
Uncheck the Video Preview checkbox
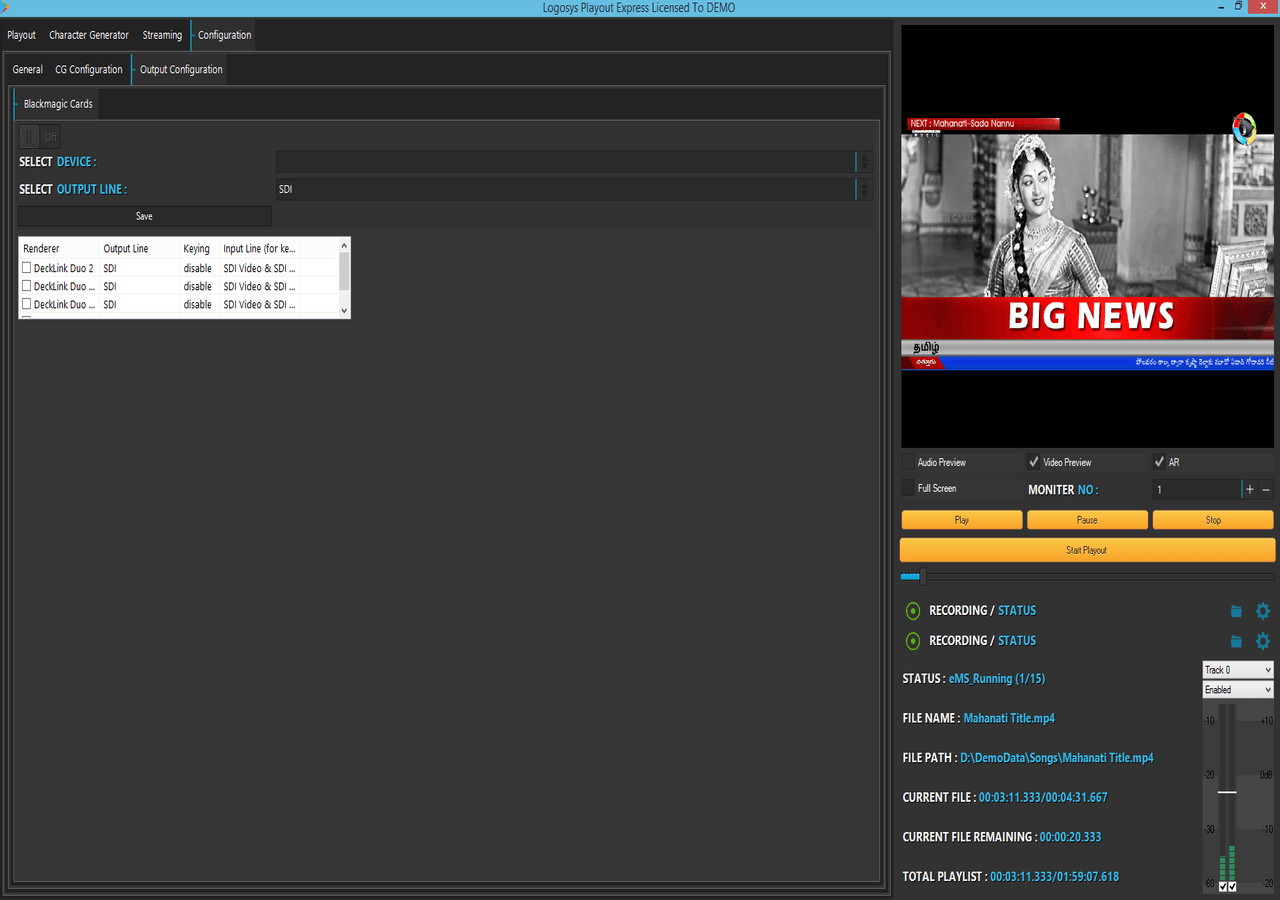(x=1034, y=463)
